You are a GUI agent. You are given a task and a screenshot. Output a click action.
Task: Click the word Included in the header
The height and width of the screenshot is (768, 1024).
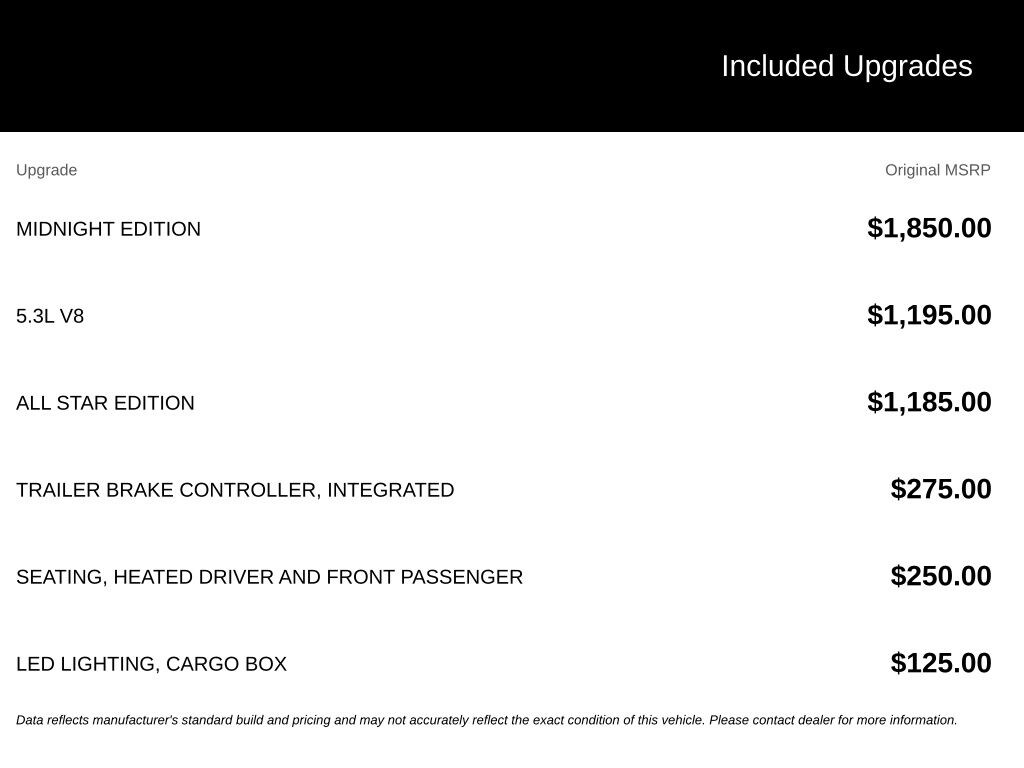(x=777, y=67)
